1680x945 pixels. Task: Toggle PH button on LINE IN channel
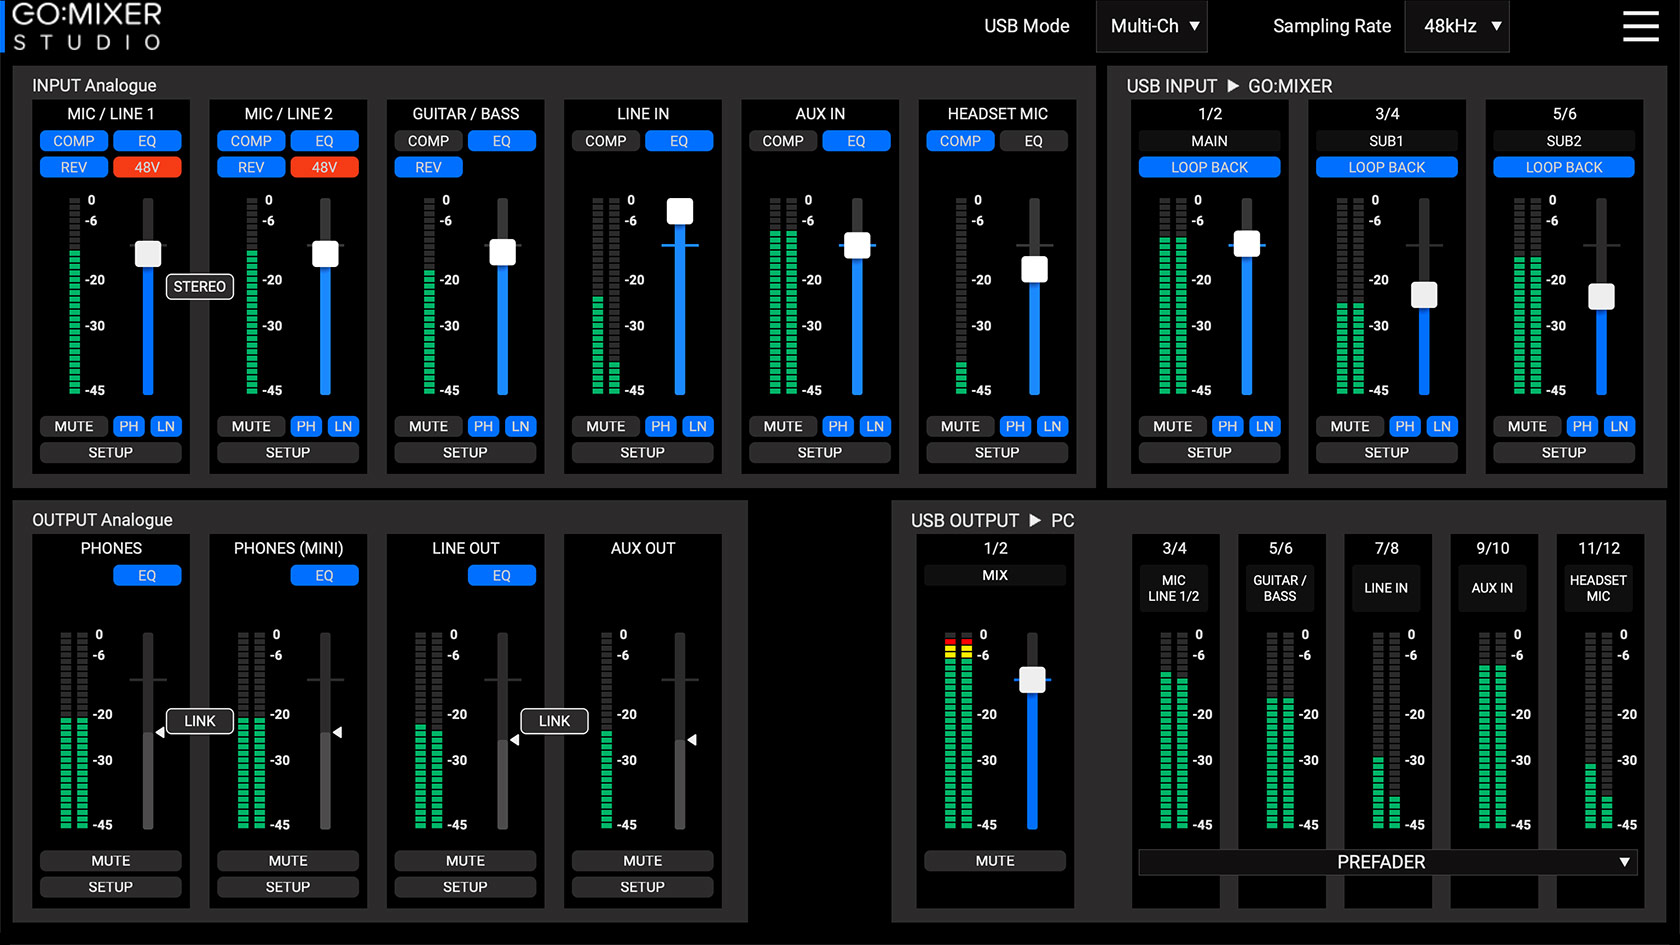(661, 426)
